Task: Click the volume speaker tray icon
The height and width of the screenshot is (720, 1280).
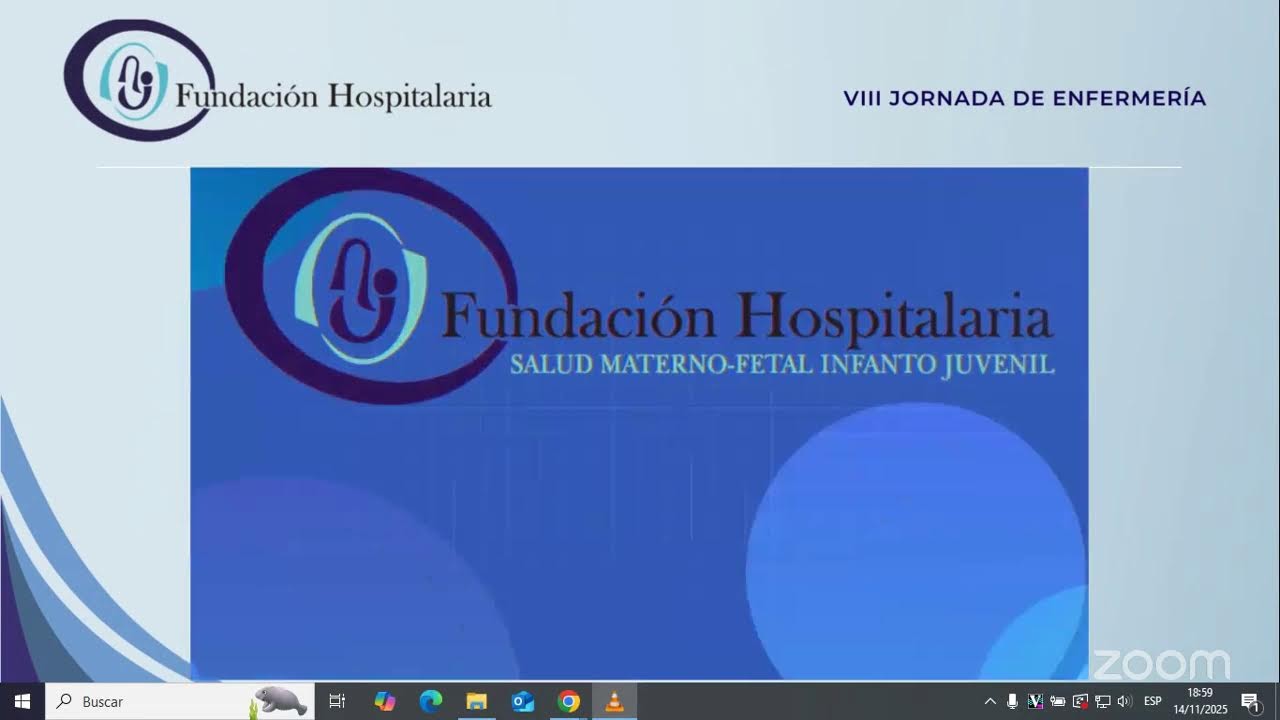Action: [1125, 701]
